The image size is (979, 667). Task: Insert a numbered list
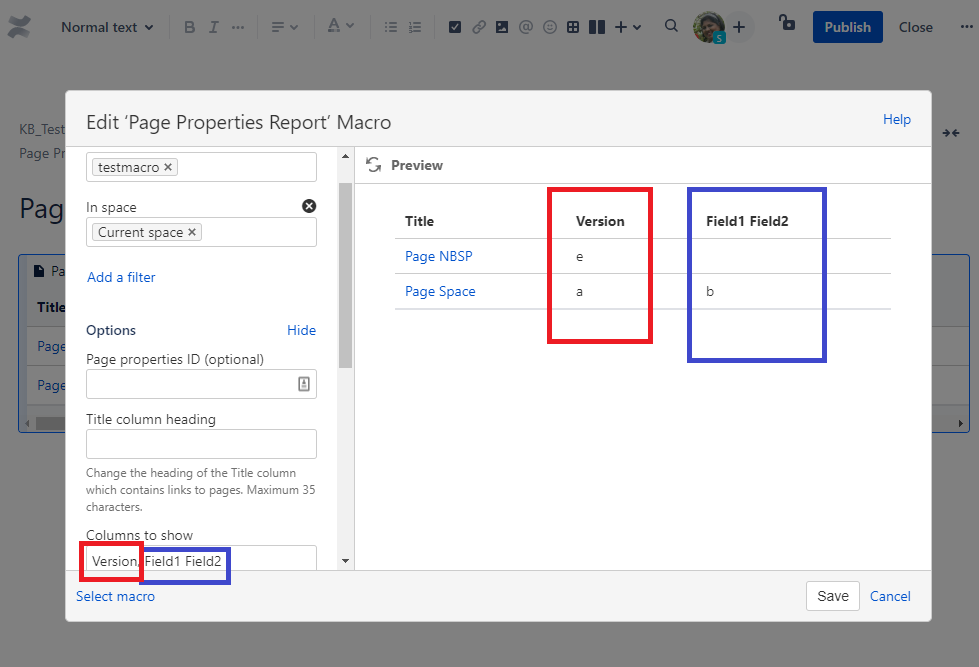[415, 27]
